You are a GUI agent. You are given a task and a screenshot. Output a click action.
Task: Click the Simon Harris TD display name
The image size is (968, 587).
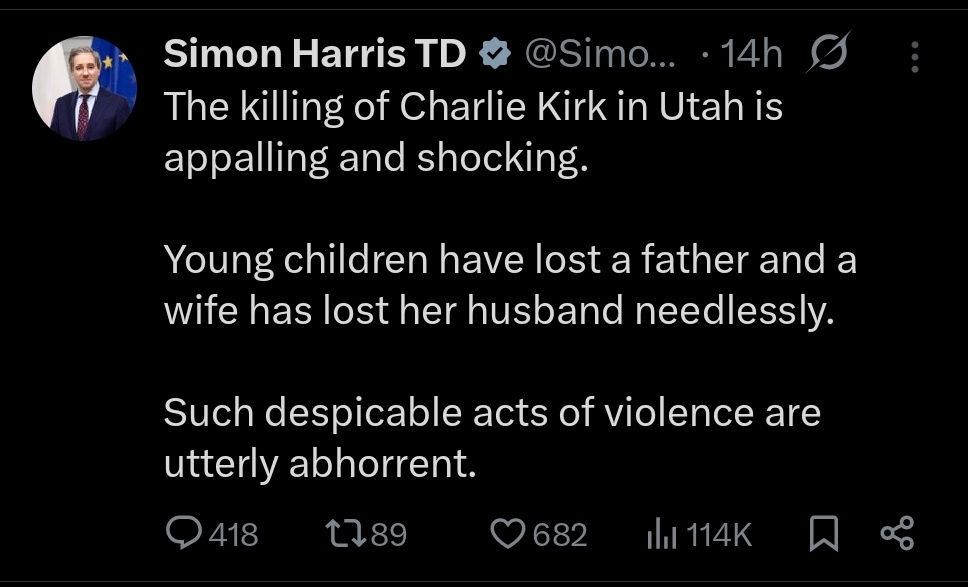[x=315, y=56]
